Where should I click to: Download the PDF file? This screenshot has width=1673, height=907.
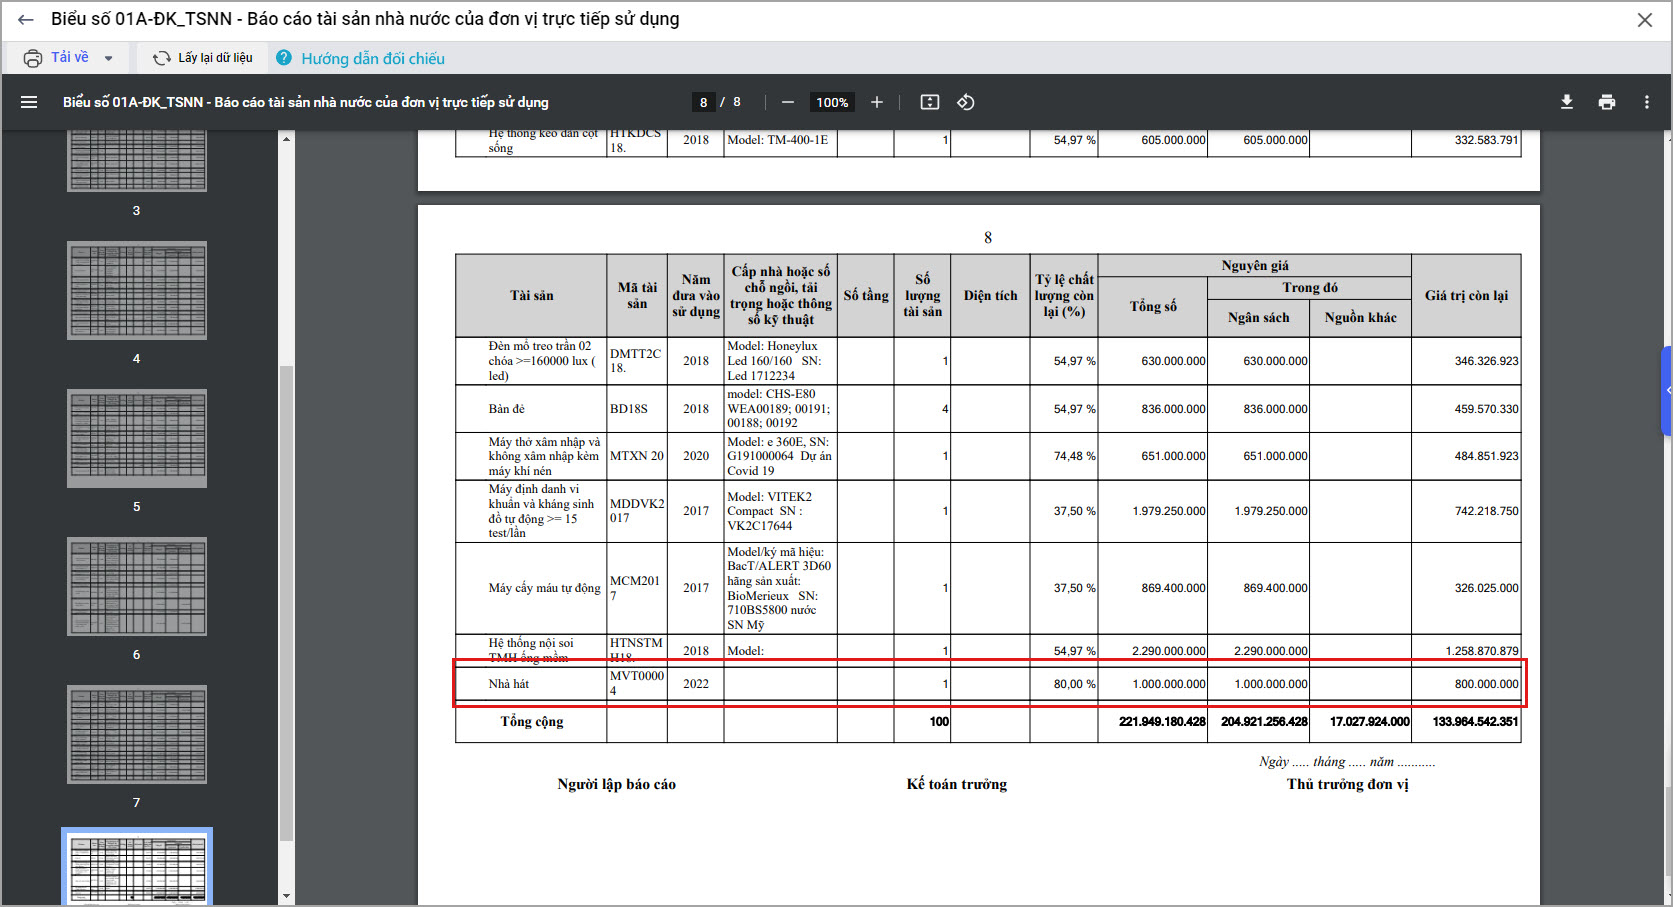1567,102
